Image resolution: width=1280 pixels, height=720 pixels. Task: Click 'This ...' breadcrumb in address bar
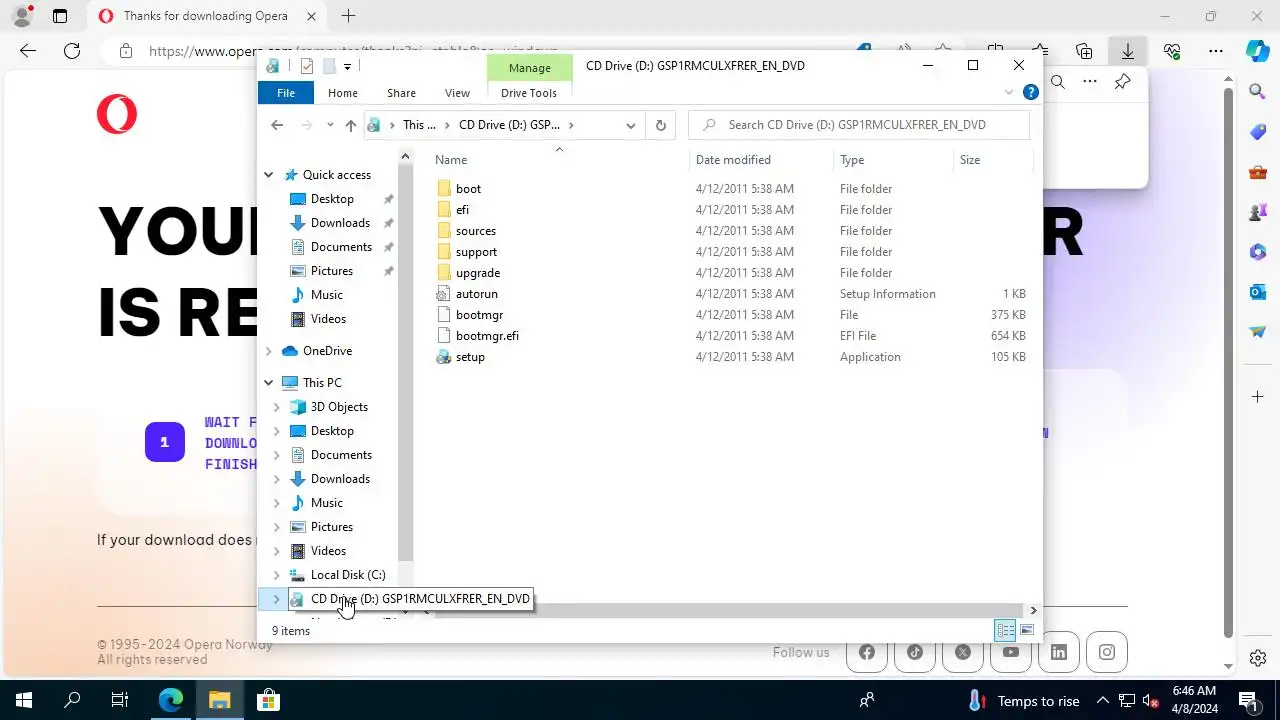[419, 125]
